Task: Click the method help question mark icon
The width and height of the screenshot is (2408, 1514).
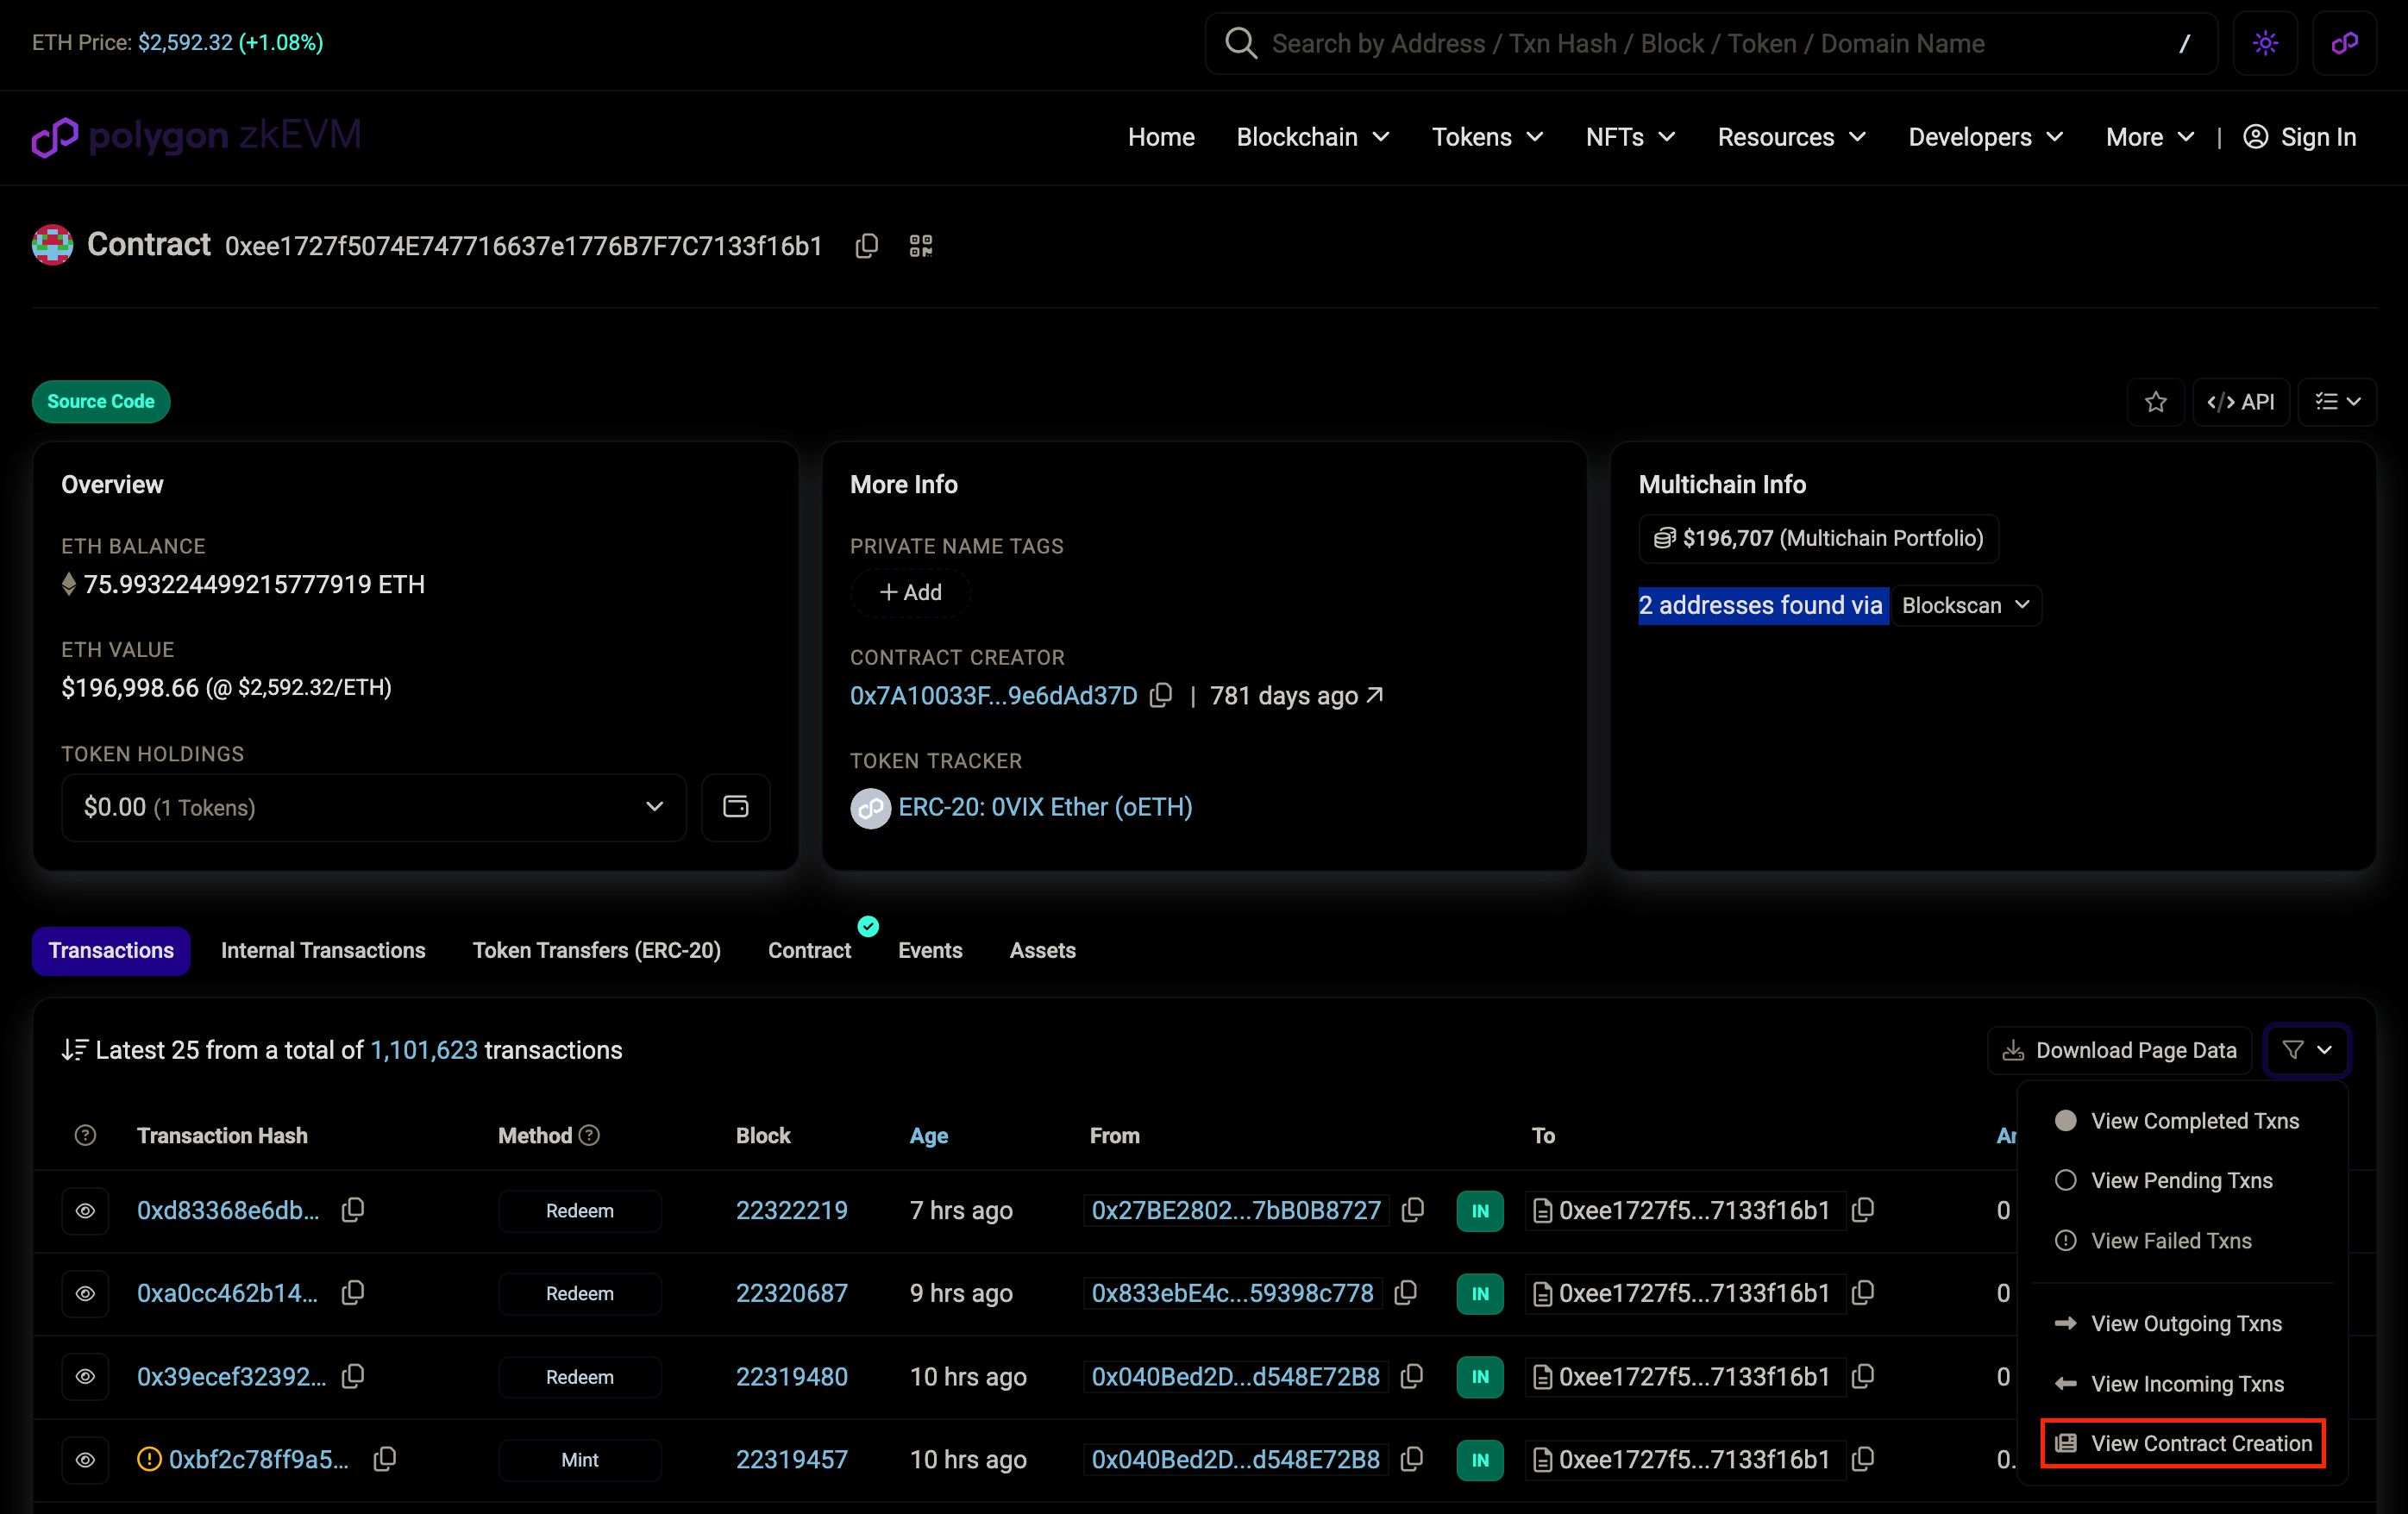Action: [589, 1135]
